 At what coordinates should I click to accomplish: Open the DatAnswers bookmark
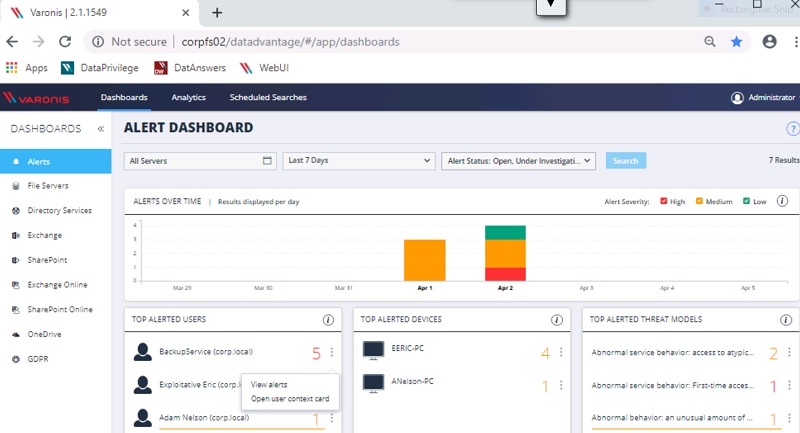(x=190, y=68)
